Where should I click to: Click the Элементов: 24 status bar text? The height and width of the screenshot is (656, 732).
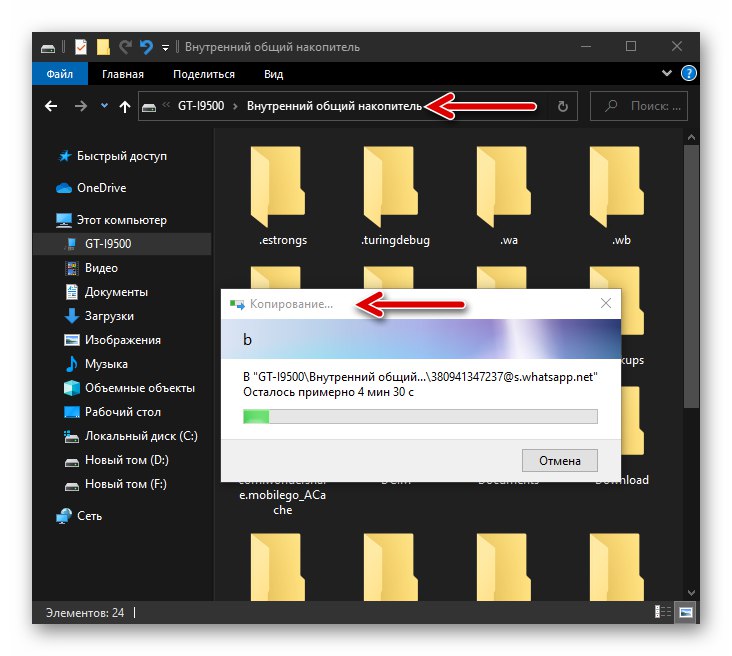coord(85,613)
